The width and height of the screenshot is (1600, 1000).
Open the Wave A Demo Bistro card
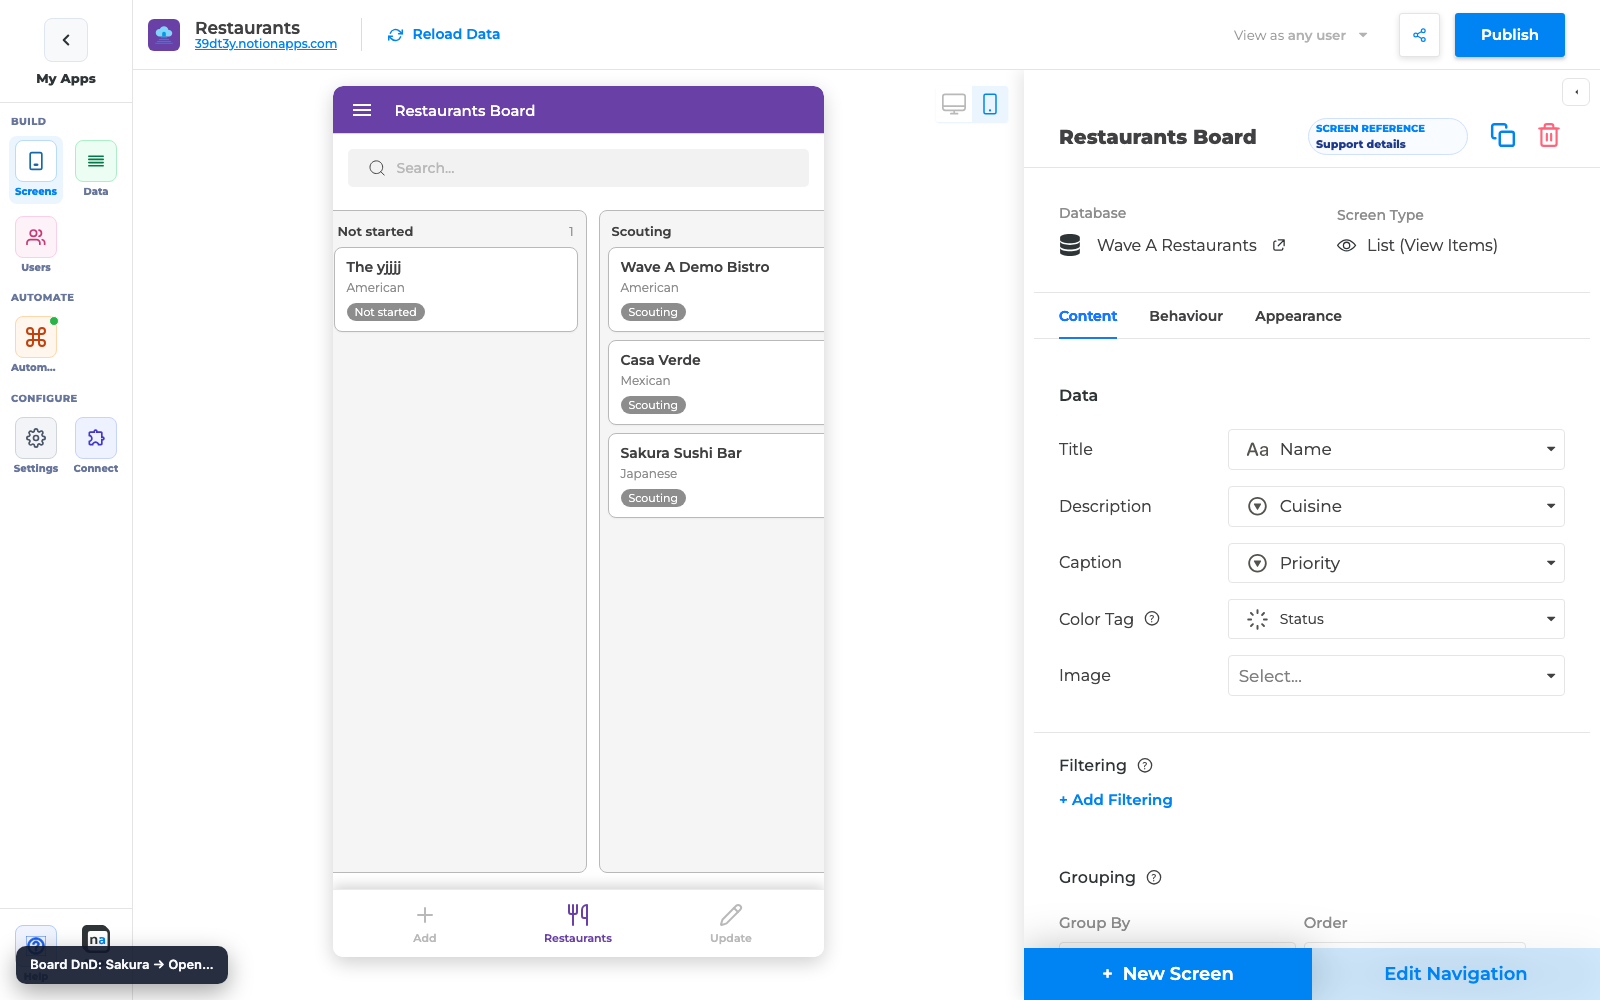pos(716,289)
